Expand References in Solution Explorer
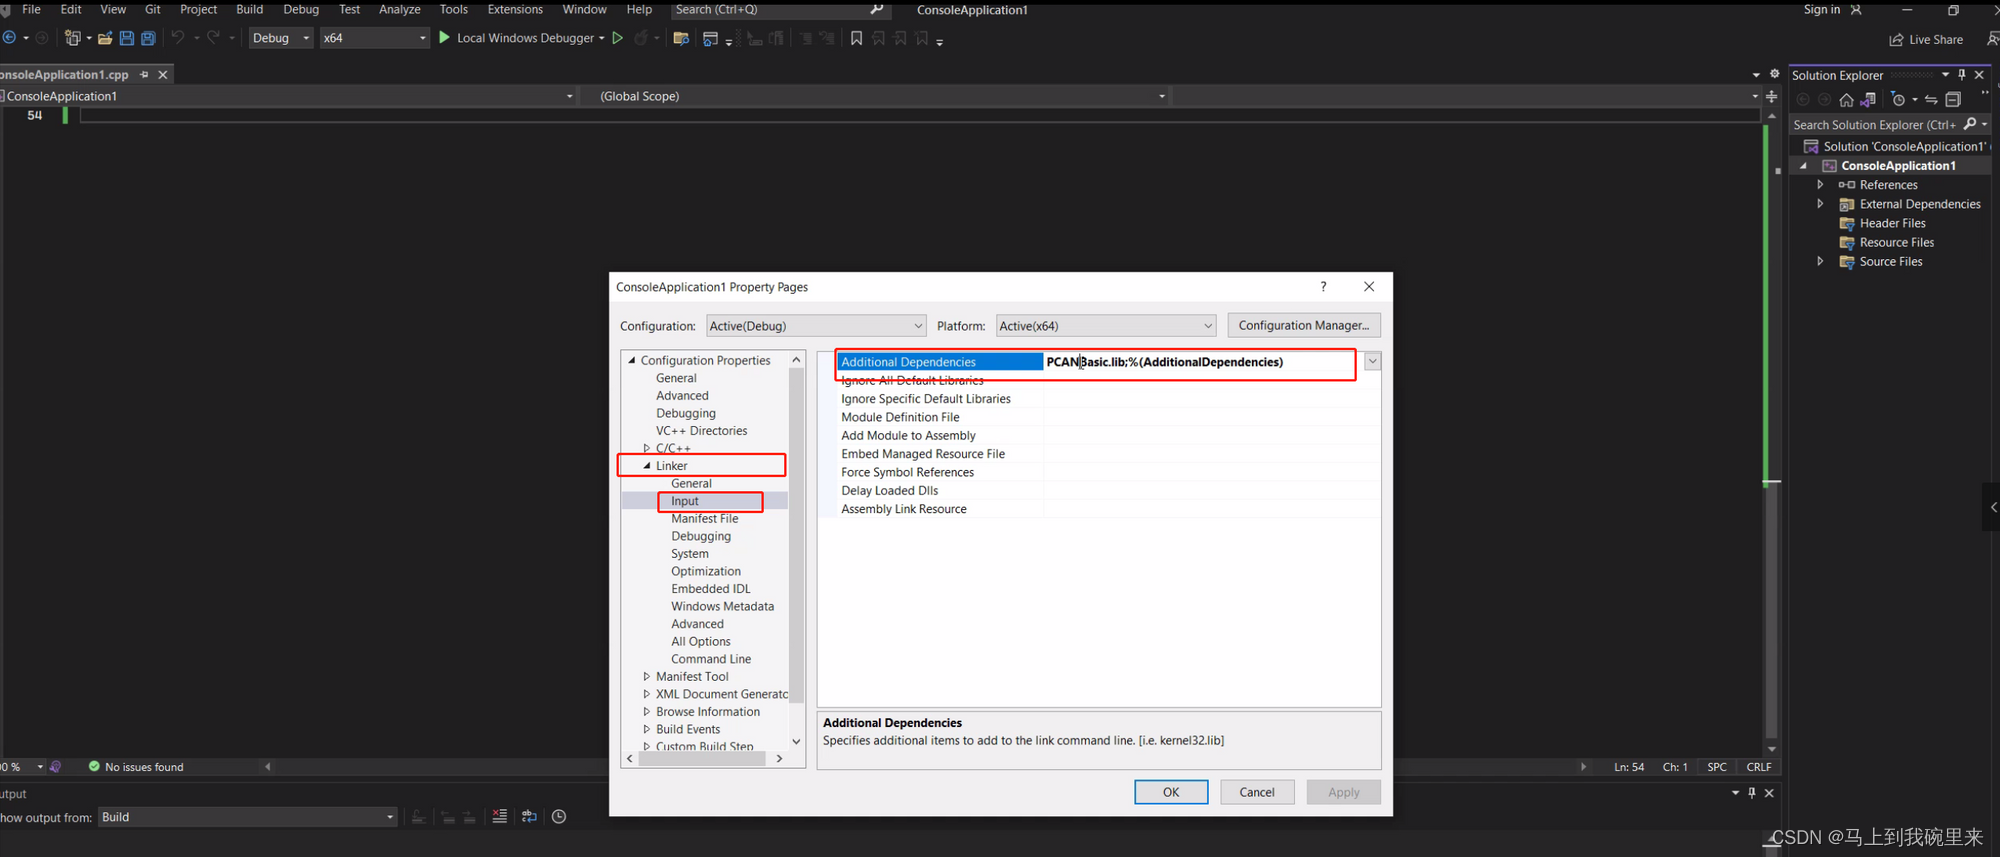The image size is (2000, 857). (x=1820, y=185)
